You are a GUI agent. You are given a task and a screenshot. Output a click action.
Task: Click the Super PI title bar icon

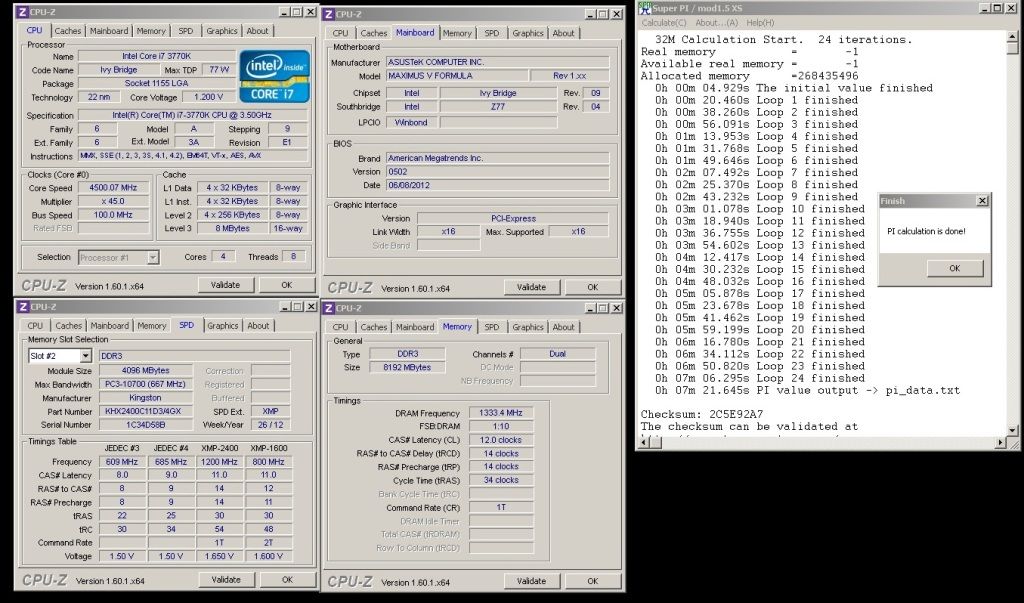[x=646, y=8]
